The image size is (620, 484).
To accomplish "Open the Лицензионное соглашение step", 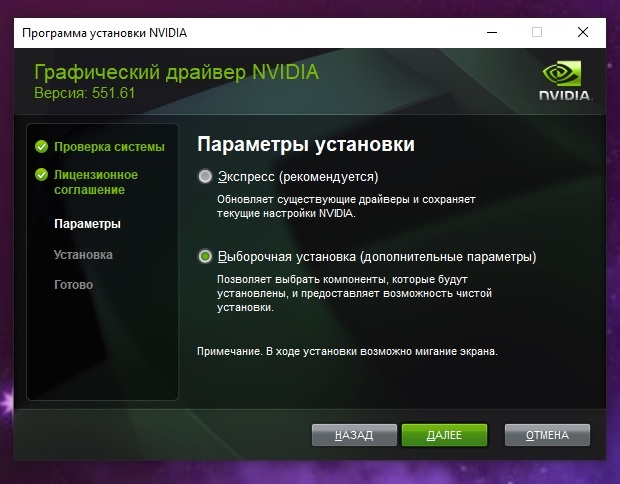I will pos(96,182).
